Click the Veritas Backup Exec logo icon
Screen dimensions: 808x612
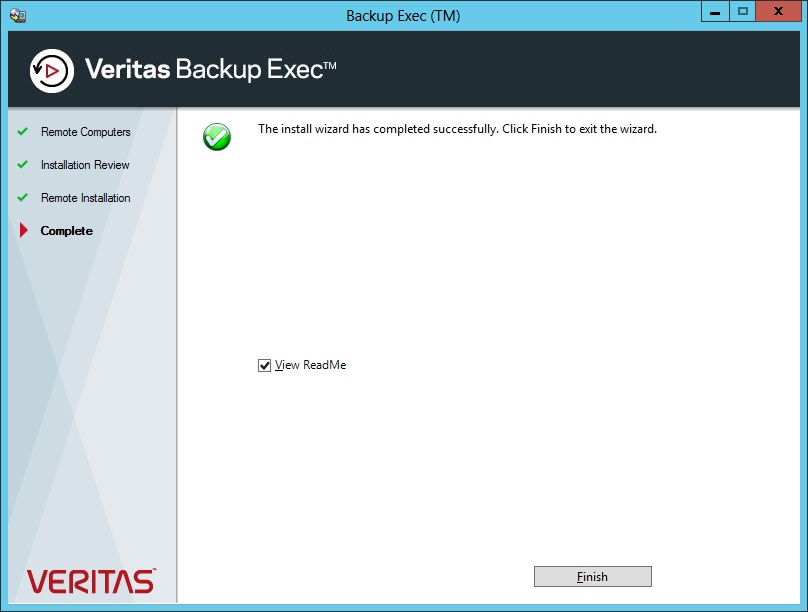pyautogui.click(x=52, y=71)
